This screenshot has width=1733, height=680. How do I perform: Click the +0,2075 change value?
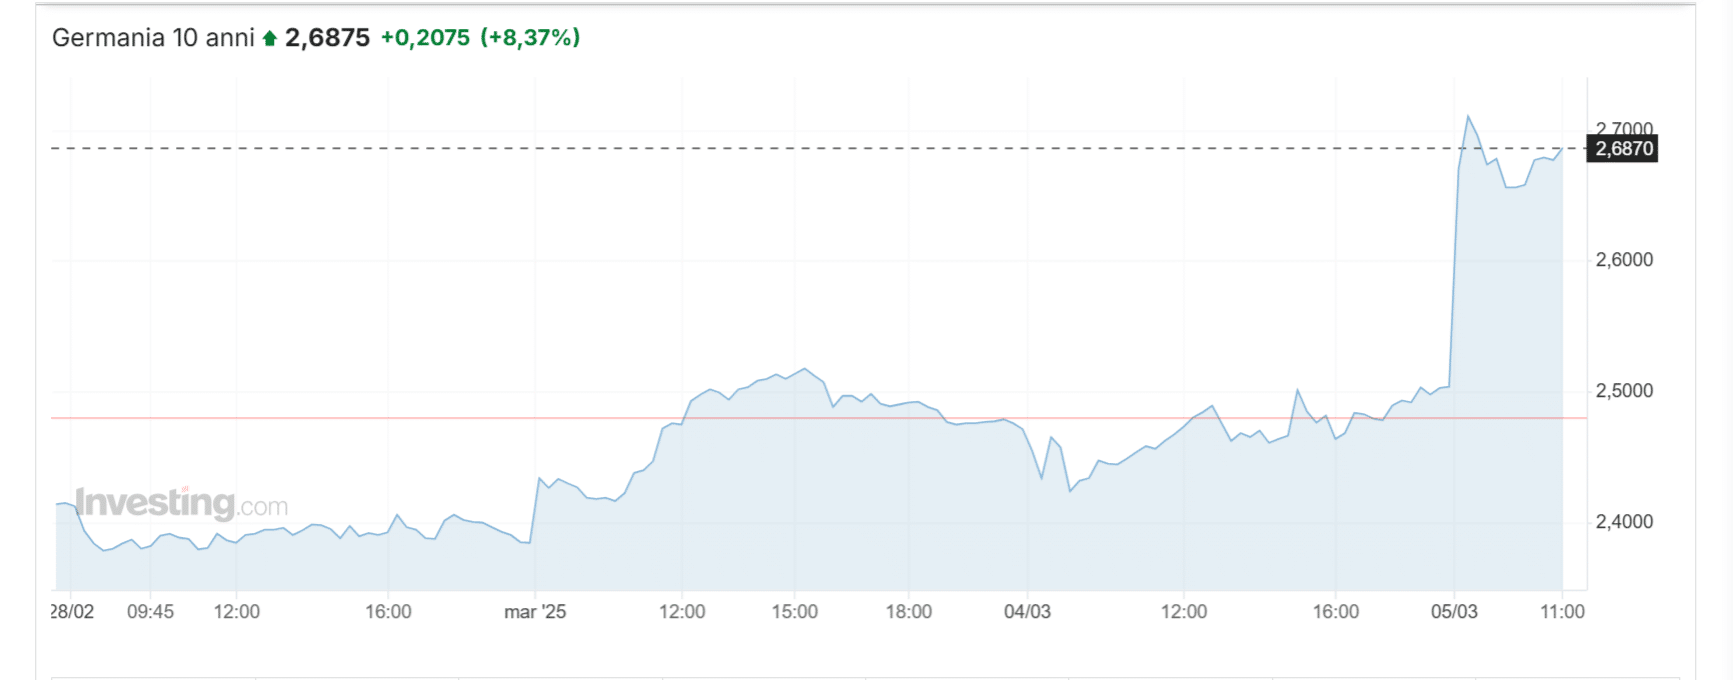coord(425,38)
